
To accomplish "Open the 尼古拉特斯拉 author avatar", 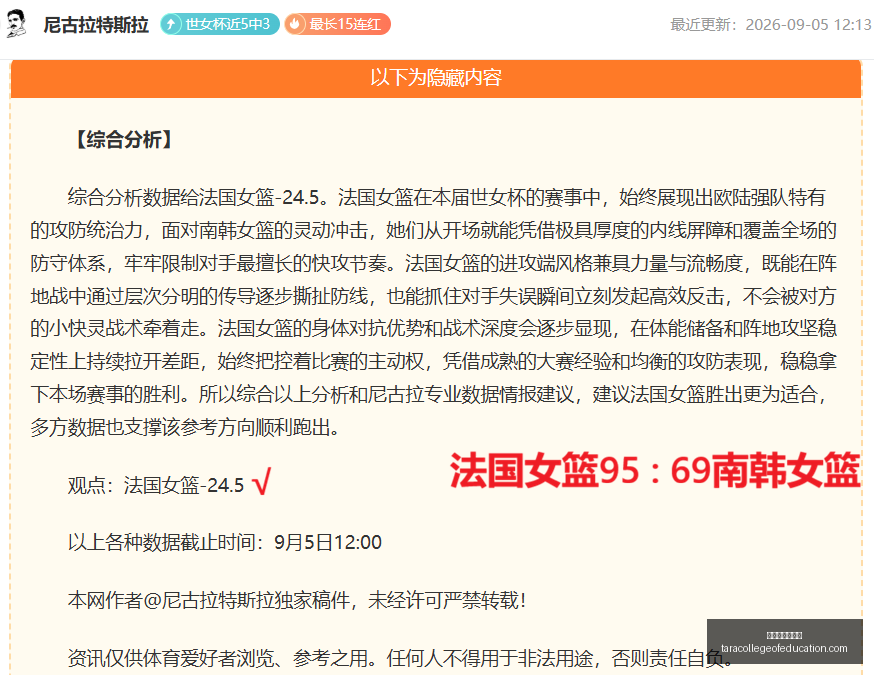I will click(x=16, y=24).
